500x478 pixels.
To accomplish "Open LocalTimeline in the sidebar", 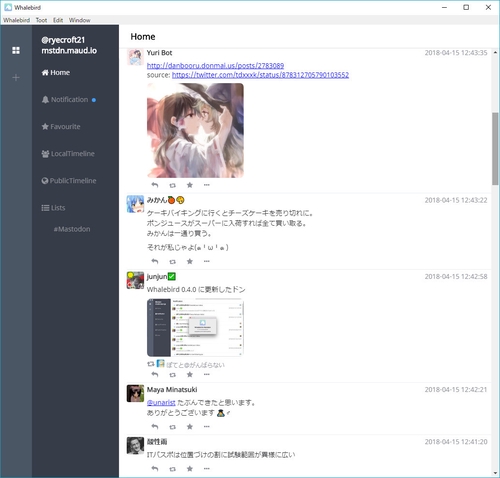I will pyautogui.click(x=68, y=153).
